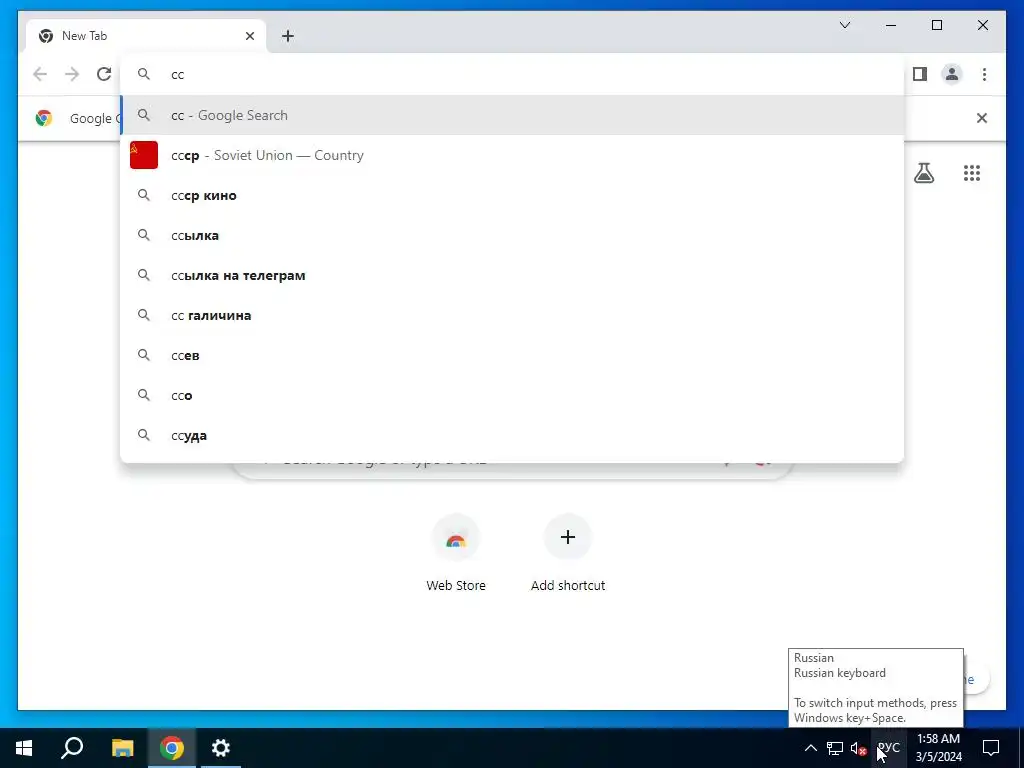Go back using the back arrow
1024x768 pixels.
(x=40, y=74)
